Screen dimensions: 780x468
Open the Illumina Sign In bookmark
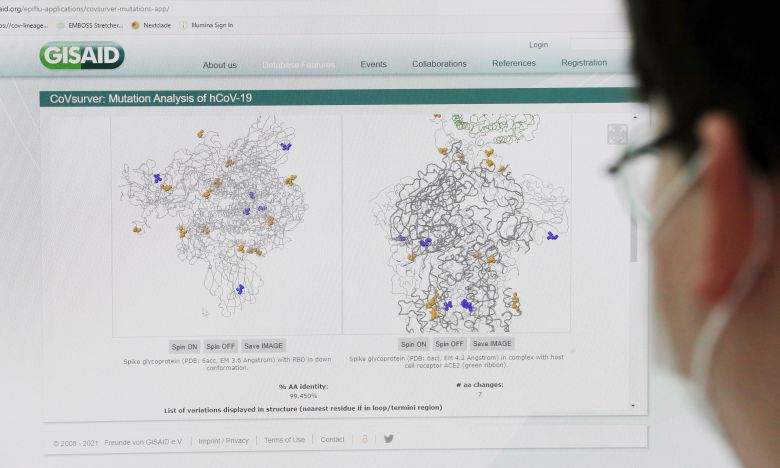210,25
